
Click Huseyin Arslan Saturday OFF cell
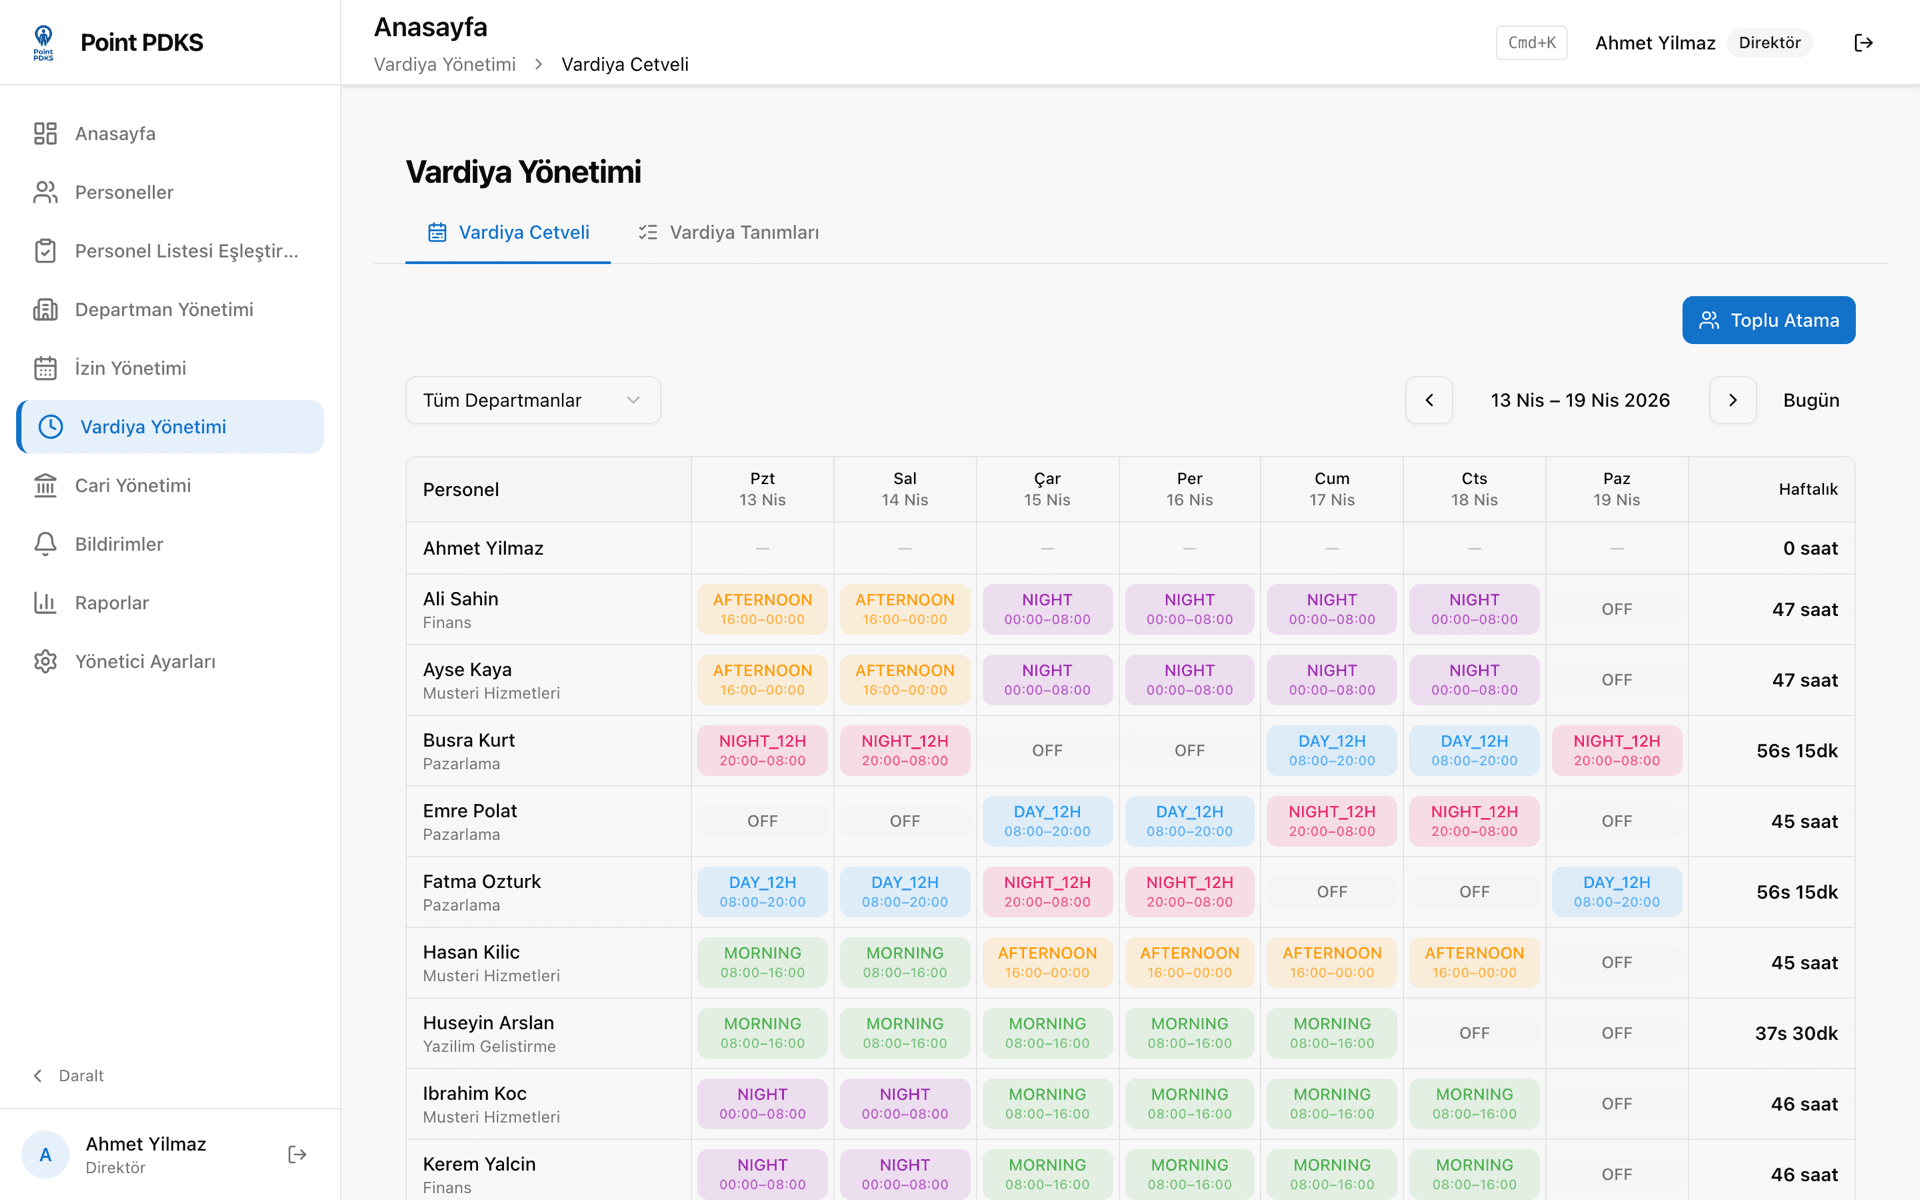(1474, 1033)
